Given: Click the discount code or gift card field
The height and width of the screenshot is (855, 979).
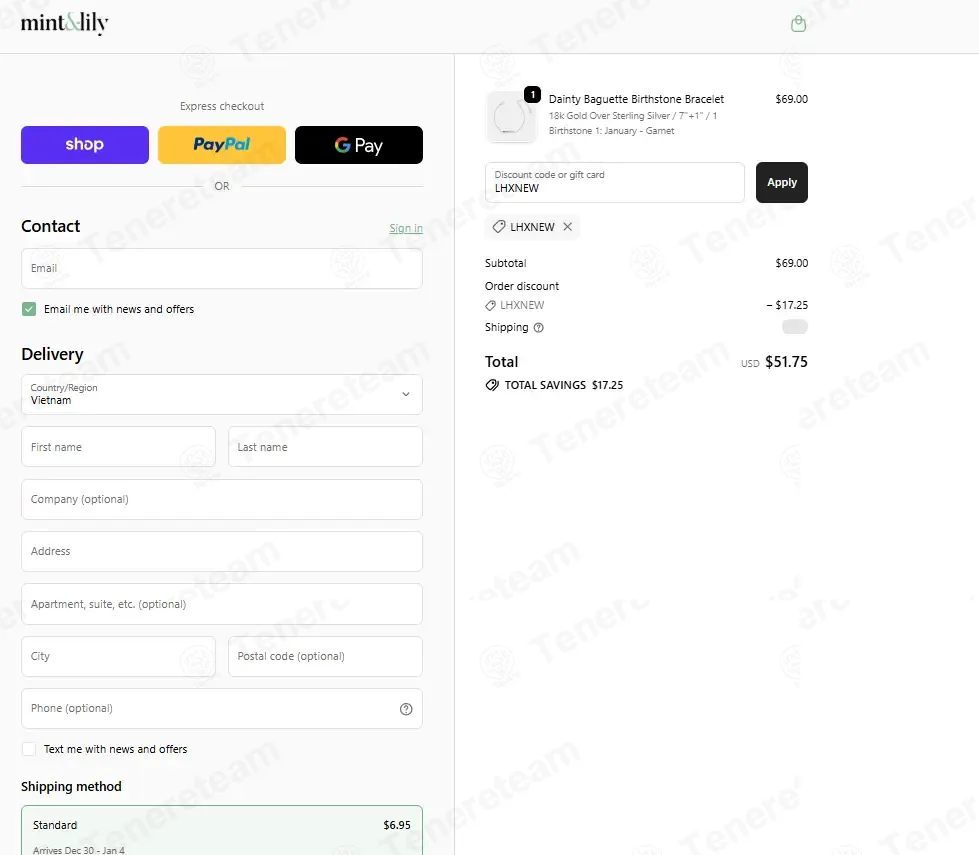Looking at the screenshot, I should click(x=614, y=183).
